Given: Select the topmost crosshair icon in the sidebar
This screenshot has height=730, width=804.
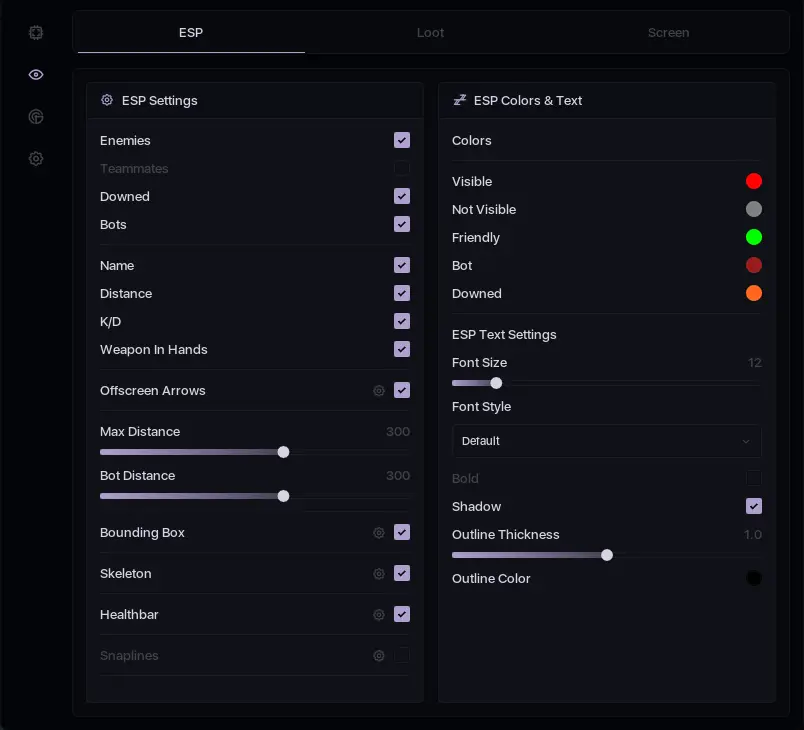Looking at the screenshot, I should [36, 33].
